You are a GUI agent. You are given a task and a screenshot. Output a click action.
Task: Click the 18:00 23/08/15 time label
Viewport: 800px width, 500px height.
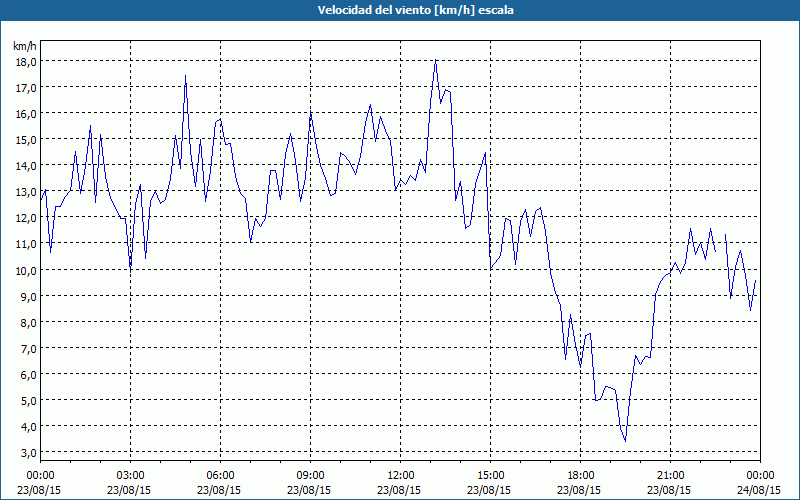click(580, 483)
